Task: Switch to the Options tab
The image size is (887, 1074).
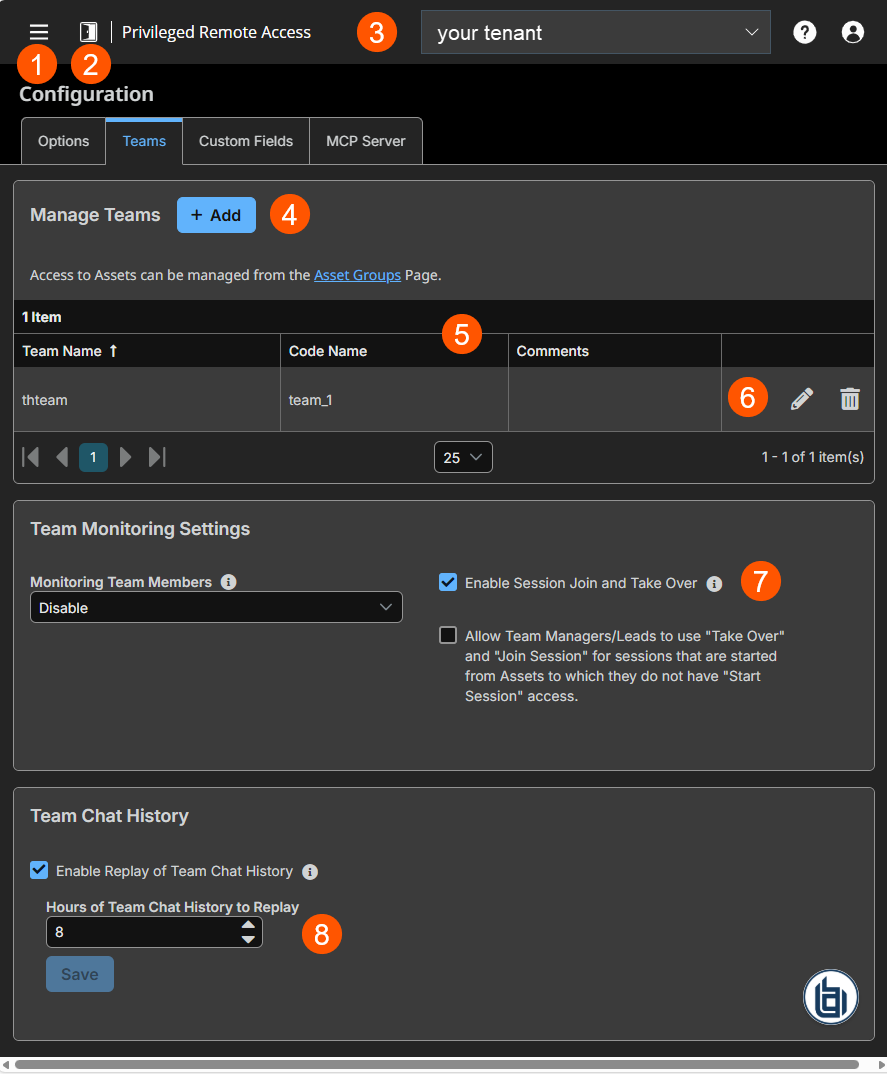Action: point(63,141)
